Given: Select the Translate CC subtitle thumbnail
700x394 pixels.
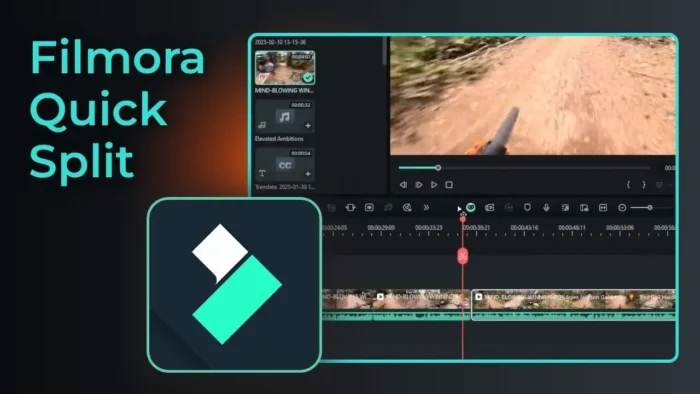Looking at the screenshot, I should pyautogui.click(x=285, y=165).
